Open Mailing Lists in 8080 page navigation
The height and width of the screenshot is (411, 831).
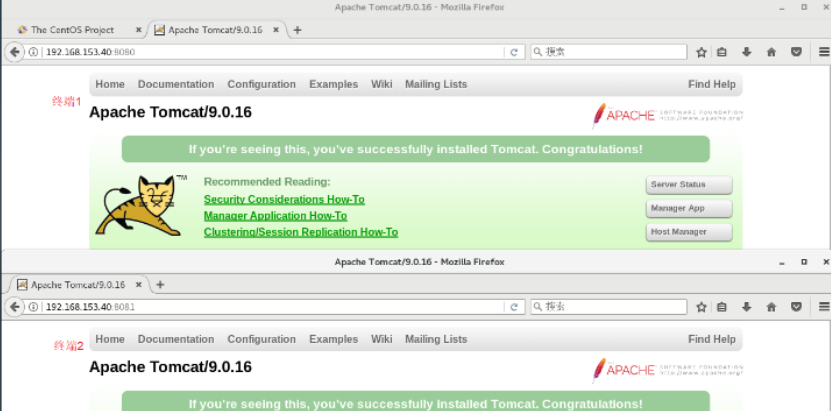pyautogui.click(x=436, y=84)
